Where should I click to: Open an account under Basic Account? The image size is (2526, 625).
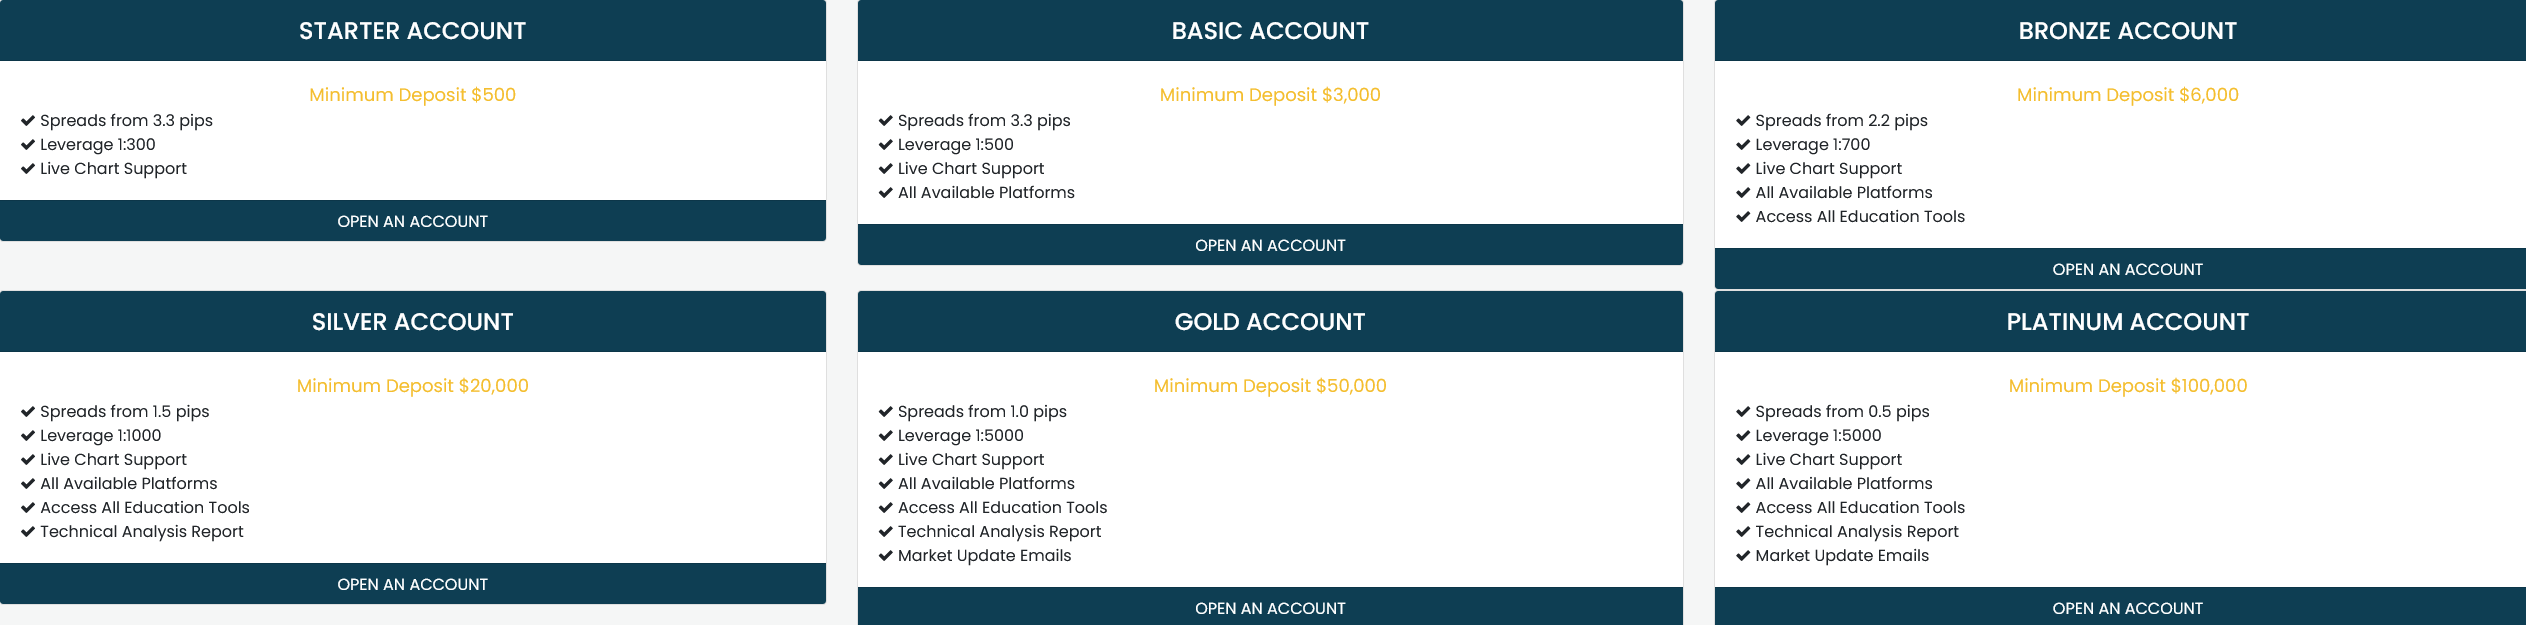click(x=1270, y=245)
